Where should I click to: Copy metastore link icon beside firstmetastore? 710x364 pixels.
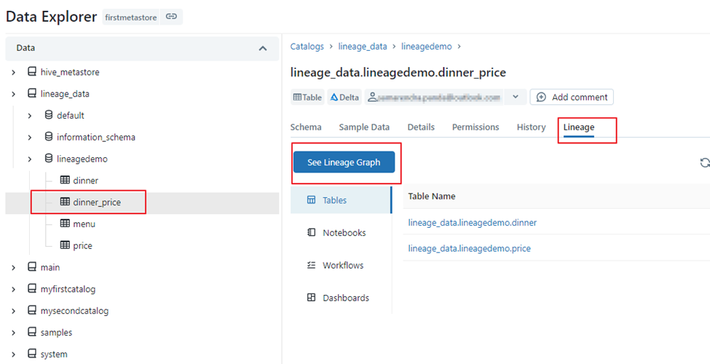(171, 17)
